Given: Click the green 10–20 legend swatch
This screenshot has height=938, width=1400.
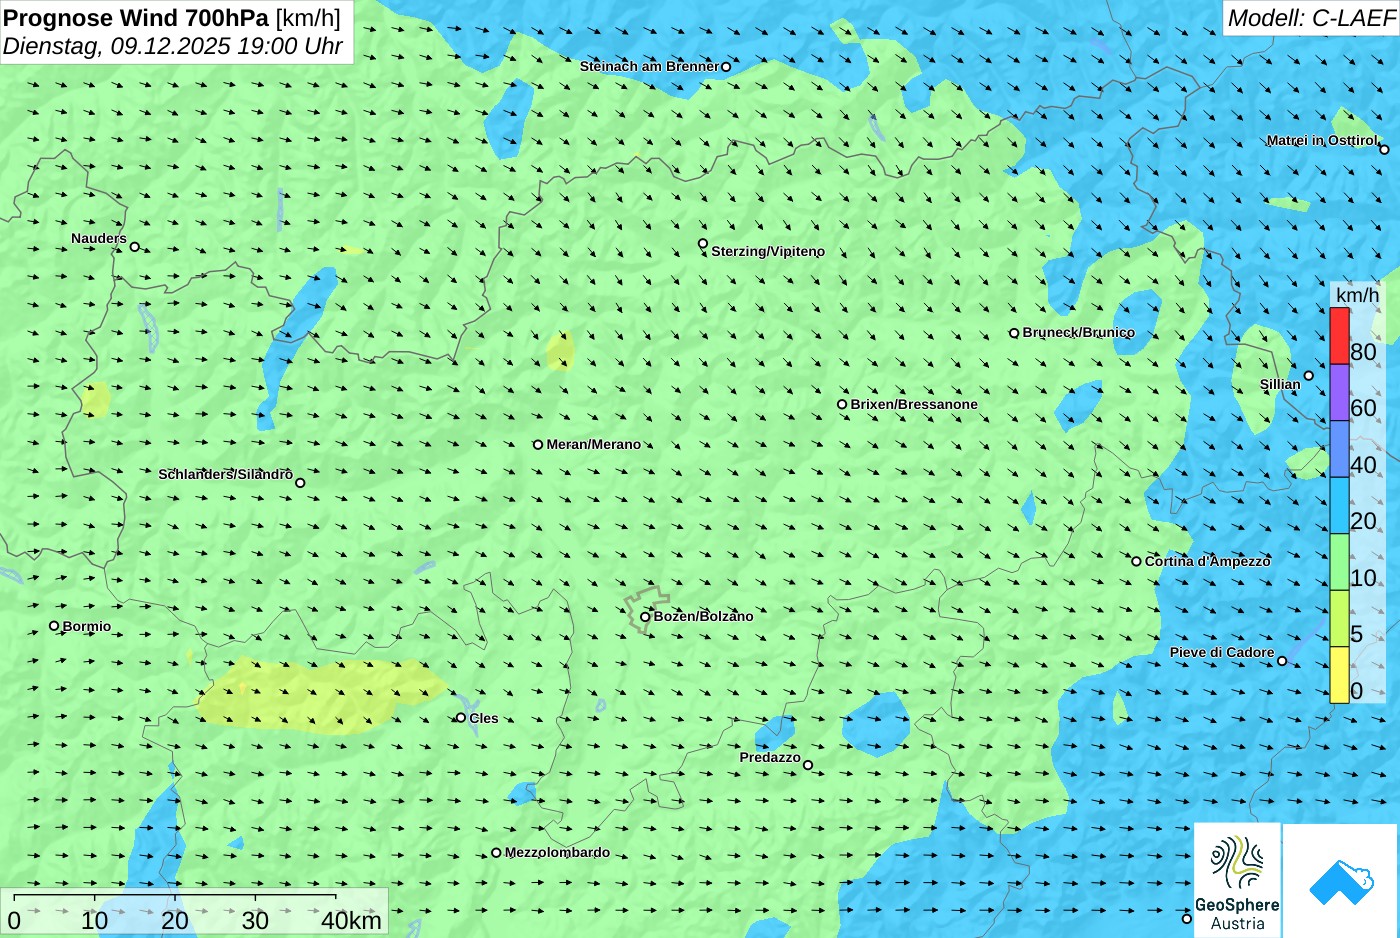Looking at the screenshot, I should coord(1339,562).
